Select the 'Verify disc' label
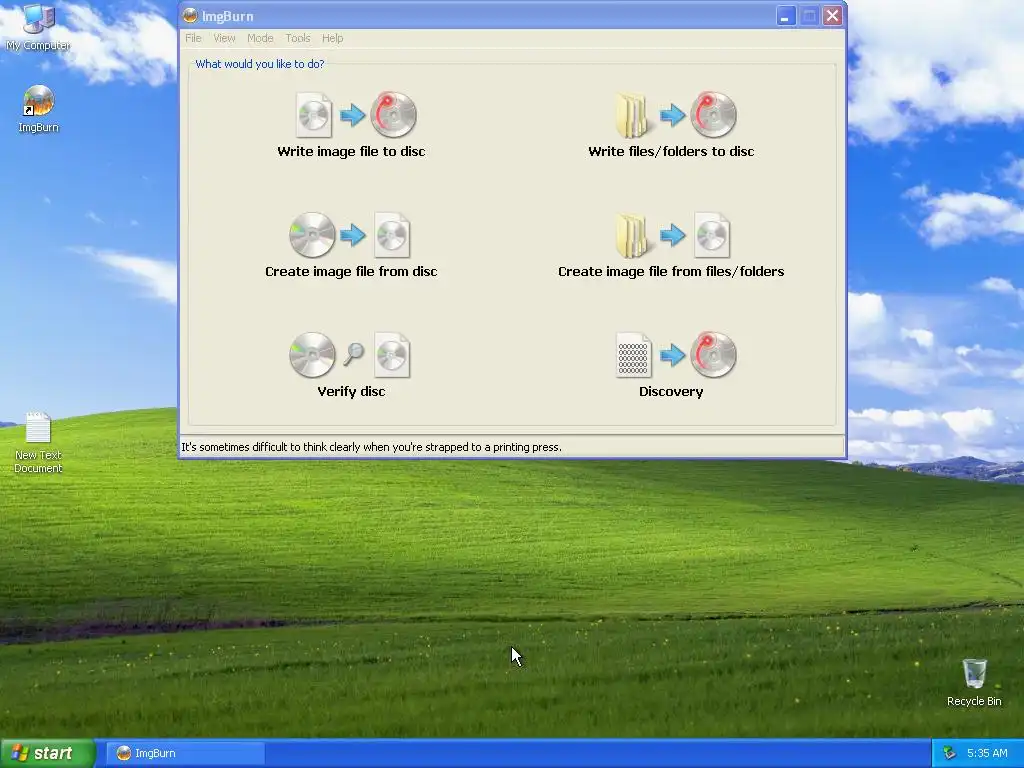1024x768 pixels. 351,392
